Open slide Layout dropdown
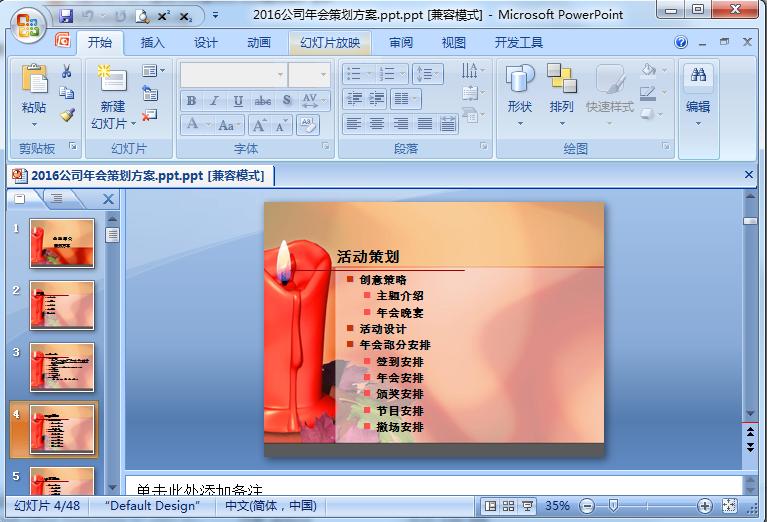Viewport: 767px width, 522px height. [x=153, y=71]
